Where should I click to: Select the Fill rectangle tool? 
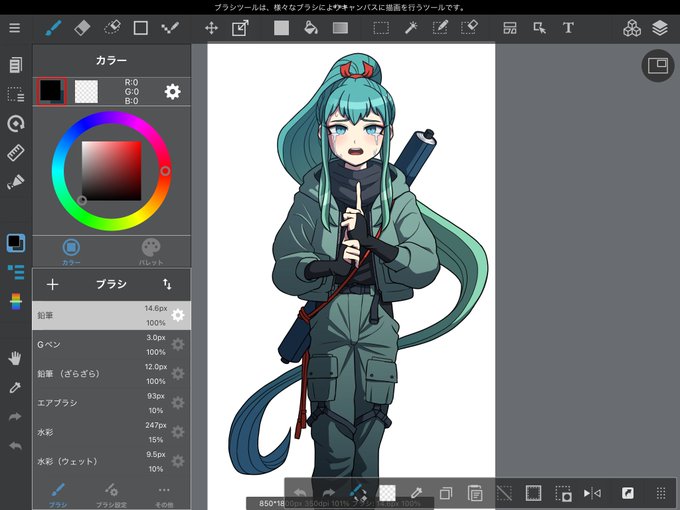[281, 28]
